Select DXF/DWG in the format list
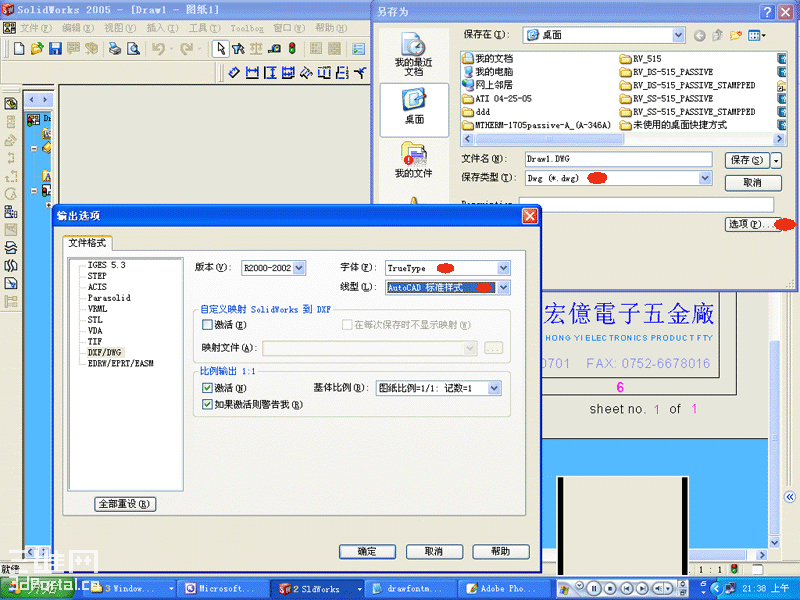This screenshot has height=600, width=800. coord(104,351)
